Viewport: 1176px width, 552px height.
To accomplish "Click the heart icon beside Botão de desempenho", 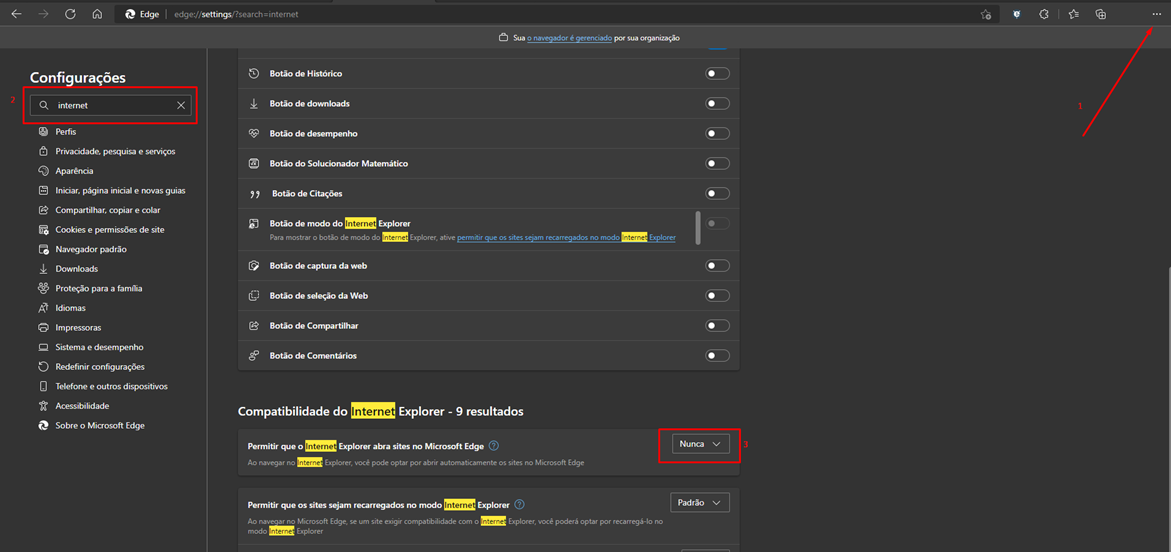I will (254, 134).
